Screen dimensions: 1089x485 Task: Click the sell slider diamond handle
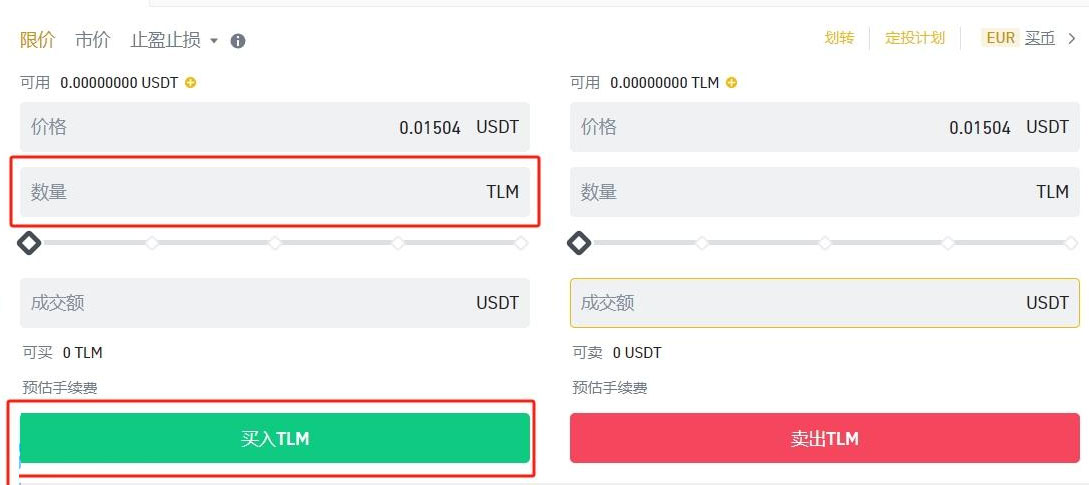pyautogui.click(x=579, y=243)
